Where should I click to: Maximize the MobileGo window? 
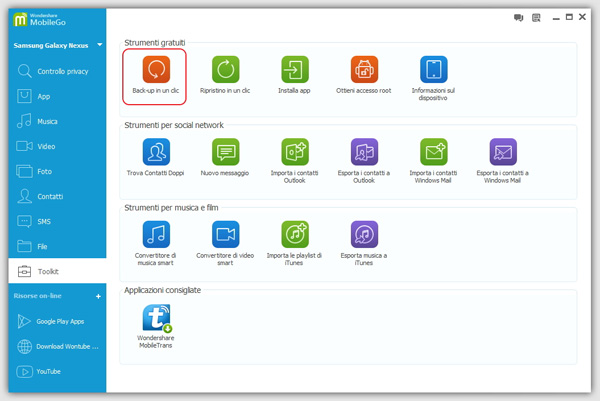(x=569, y=17)
